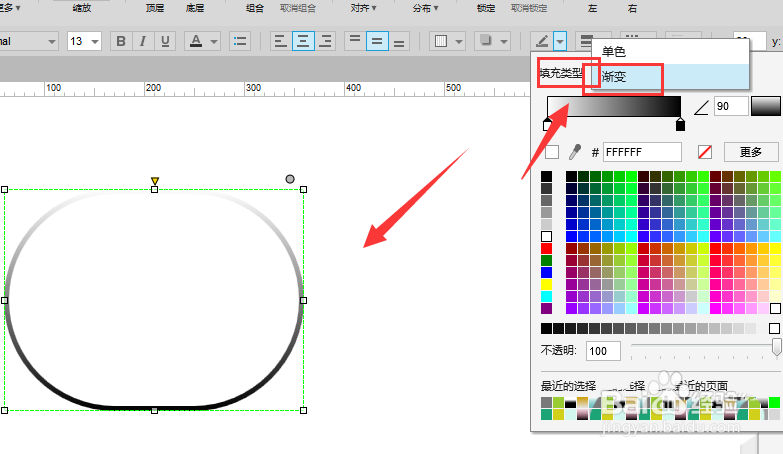
Task: Select cyan swatch in left column
Action: tap(547, 296)
